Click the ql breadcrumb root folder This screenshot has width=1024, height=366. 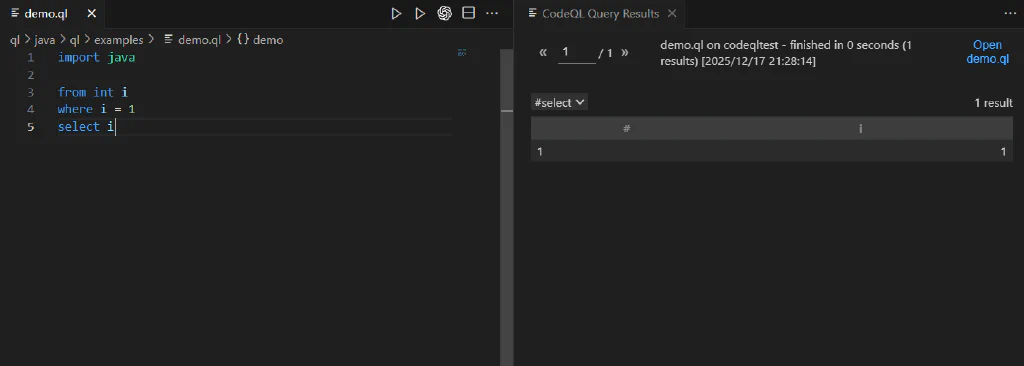[x=15, y=40]
